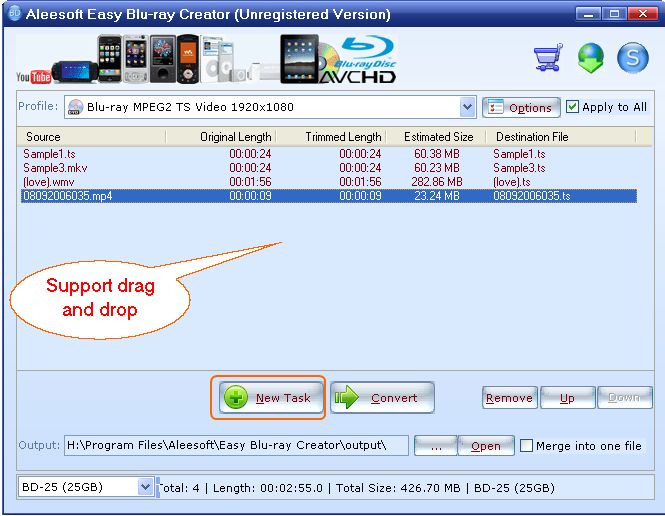Image resolution: width=665 pixels, height=516 pixels.
Task: Select the Sample3.mkv source row
Action: coord(329,167)
